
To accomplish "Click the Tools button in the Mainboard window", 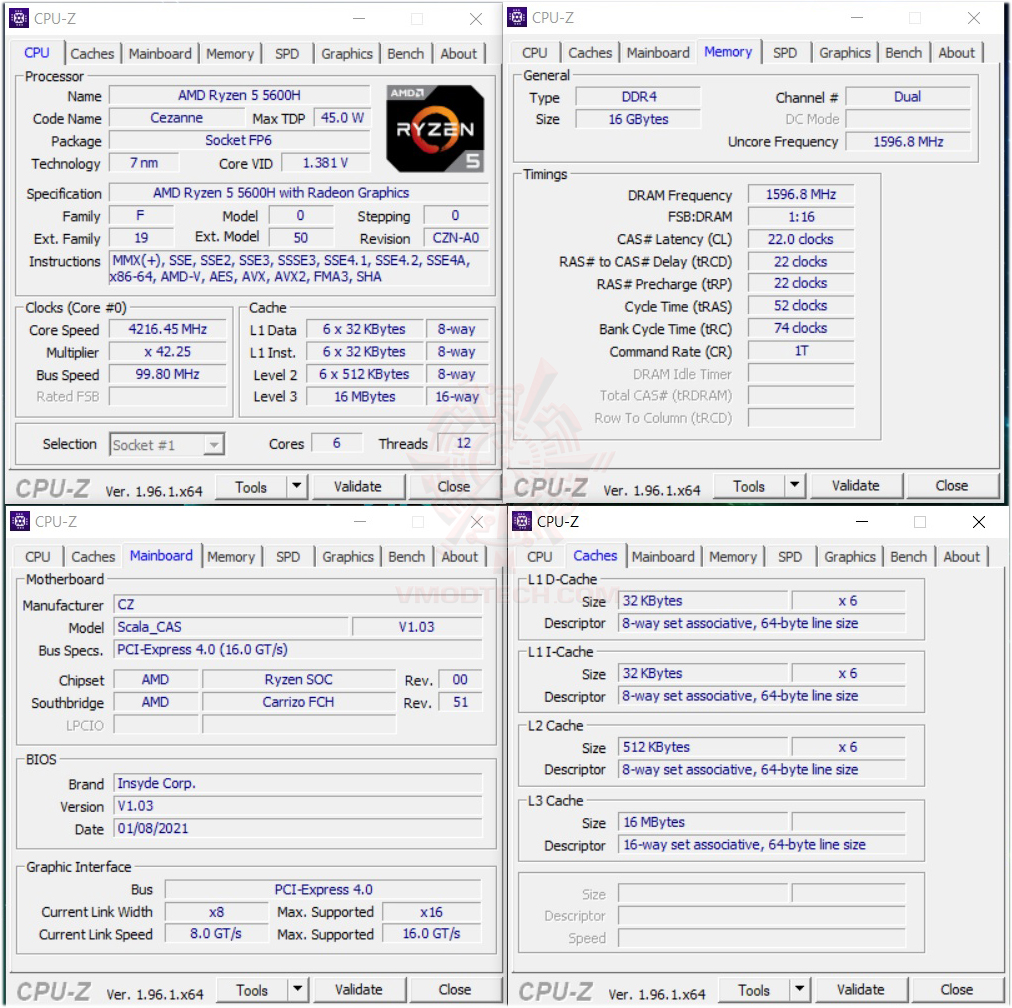I will (252, 990).
